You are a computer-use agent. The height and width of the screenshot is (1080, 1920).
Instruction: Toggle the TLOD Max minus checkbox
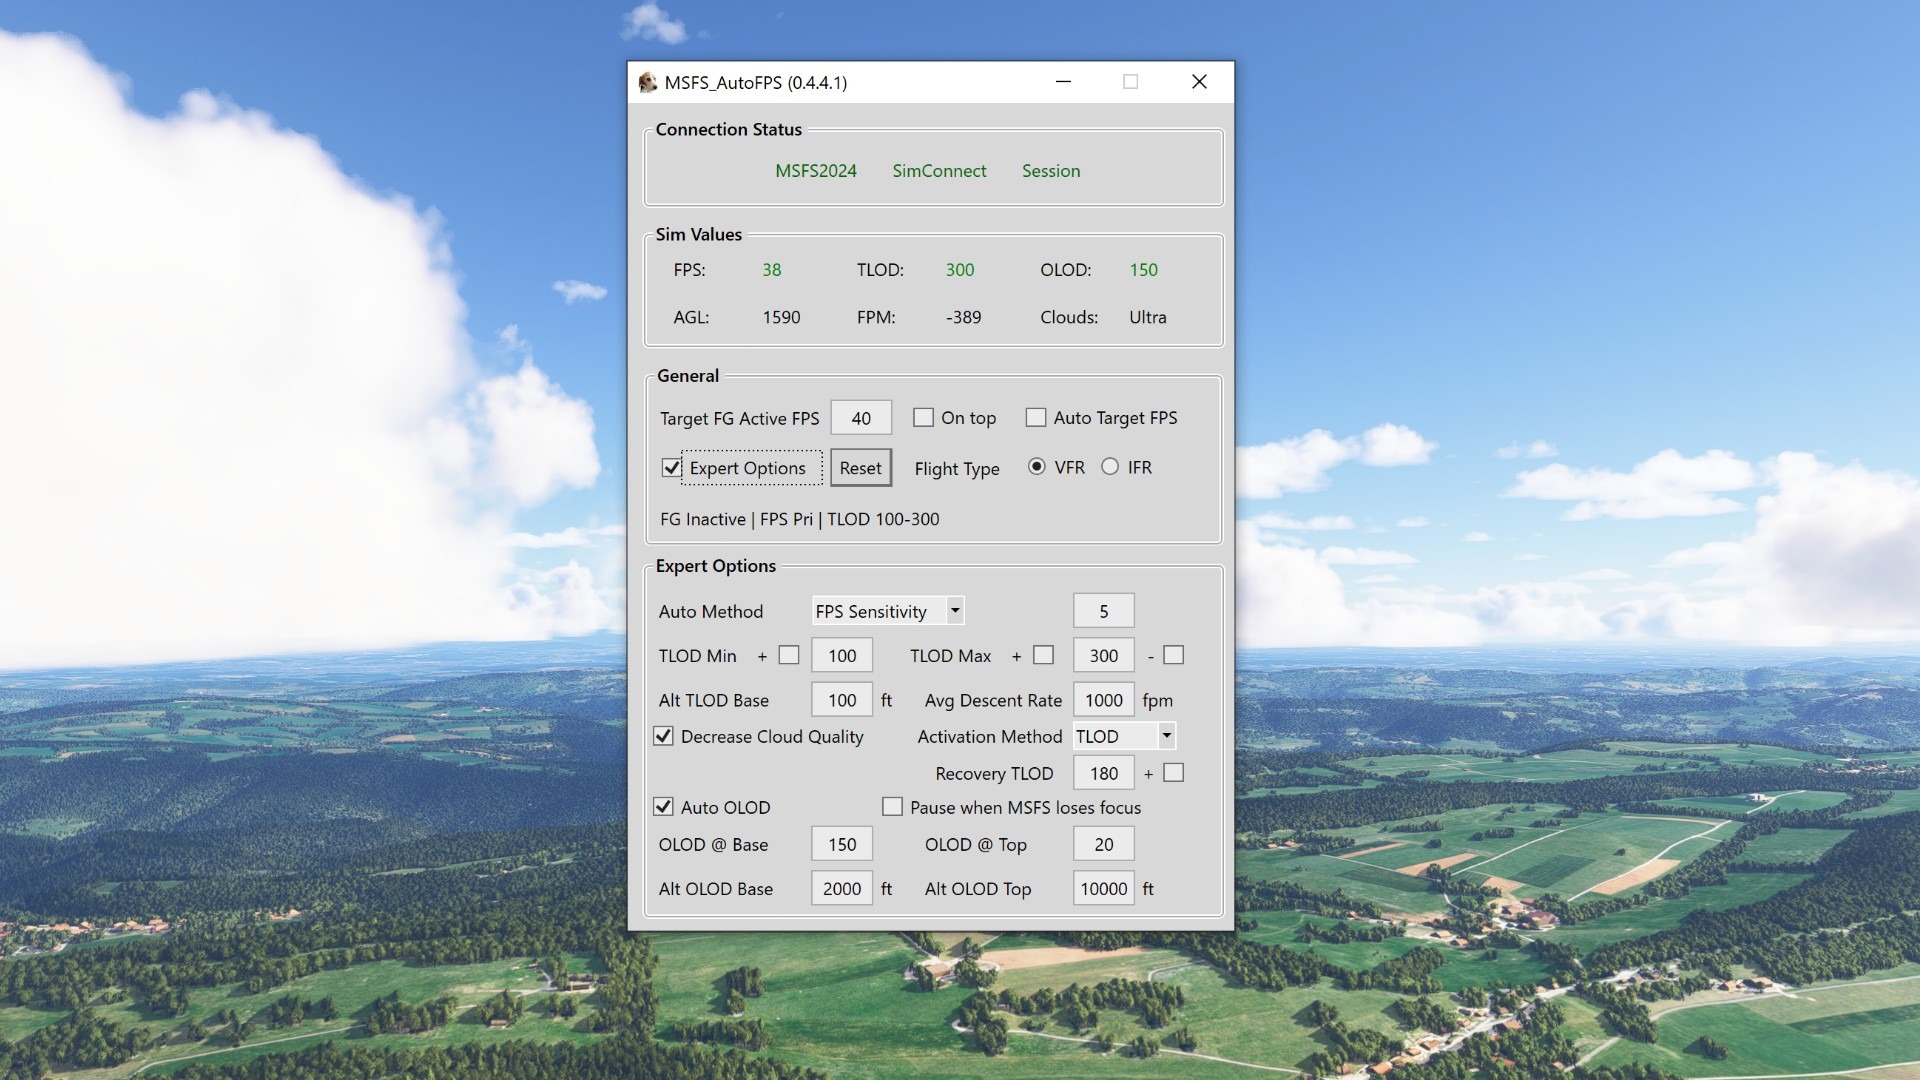pos(1174,655)
